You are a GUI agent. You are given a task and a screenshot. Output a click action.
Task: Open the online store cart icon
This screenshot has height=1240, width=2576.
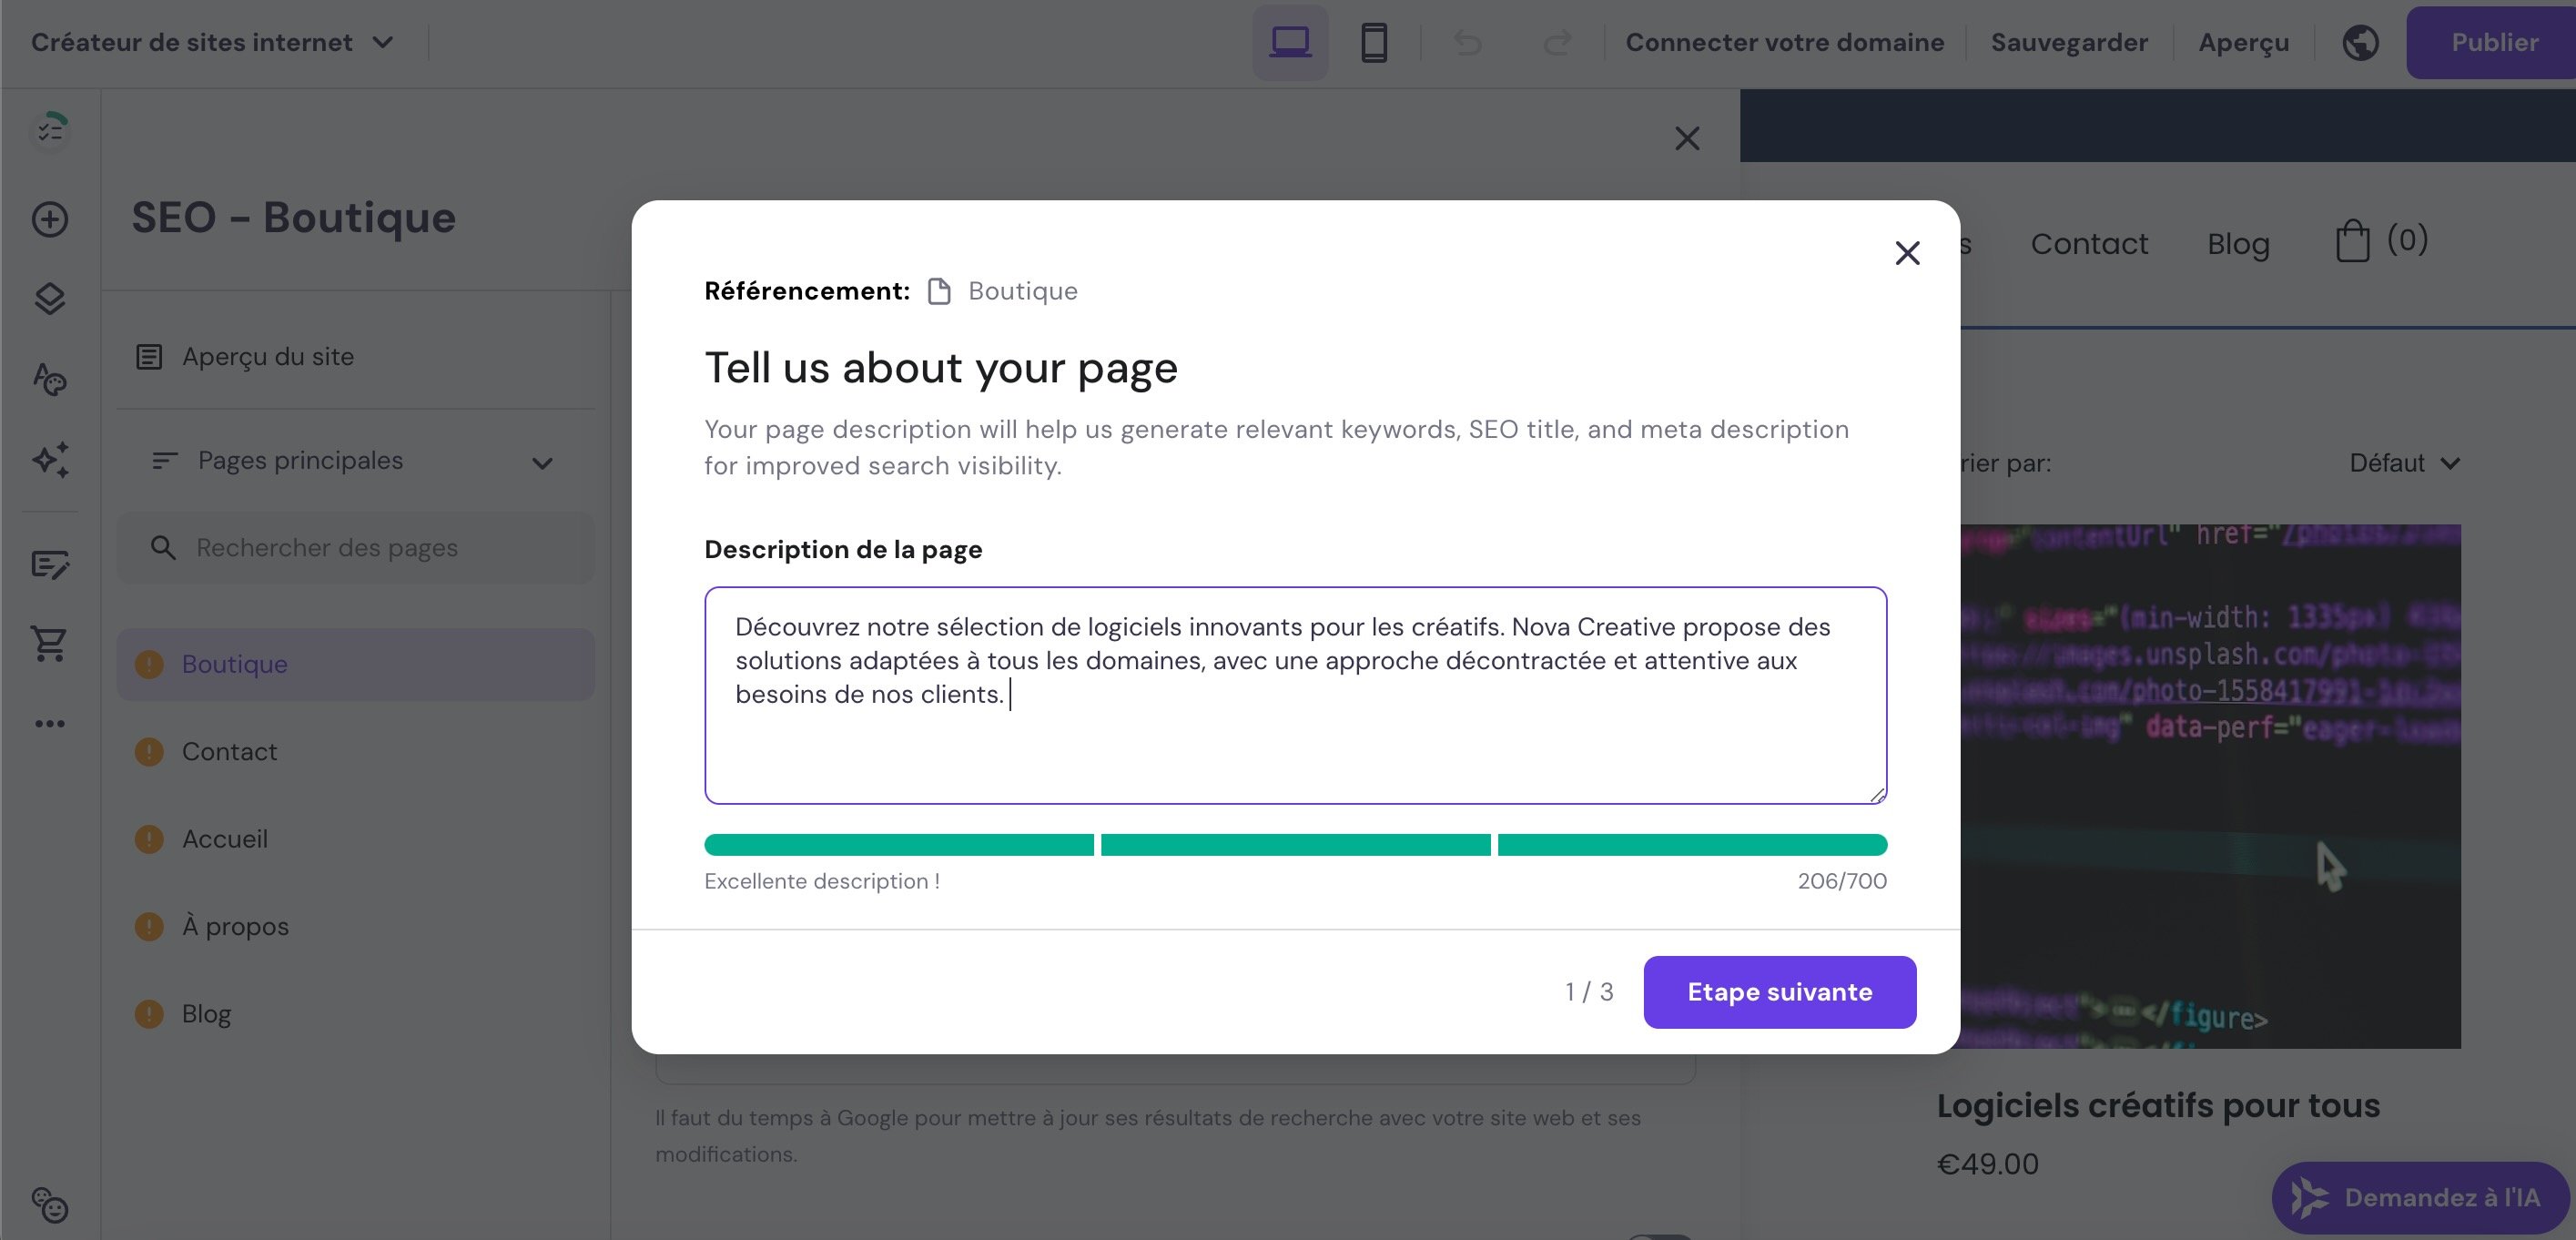pos(50,643)
